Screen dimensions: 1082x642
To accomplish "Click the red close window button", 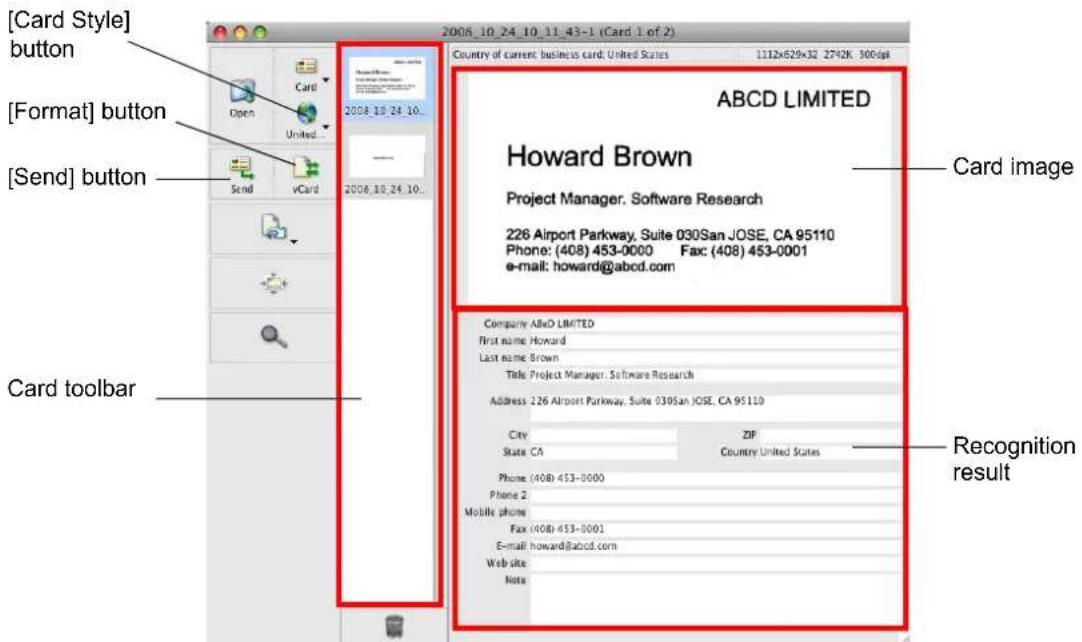I will [220, 32].
